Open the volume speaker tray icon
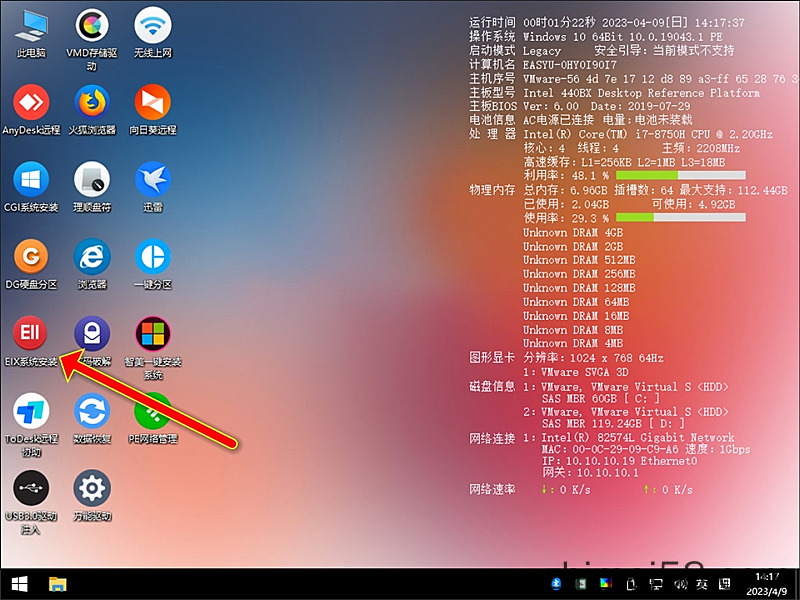Image resolution: width=800 pixels, height=600 pixels. [680, 584]
